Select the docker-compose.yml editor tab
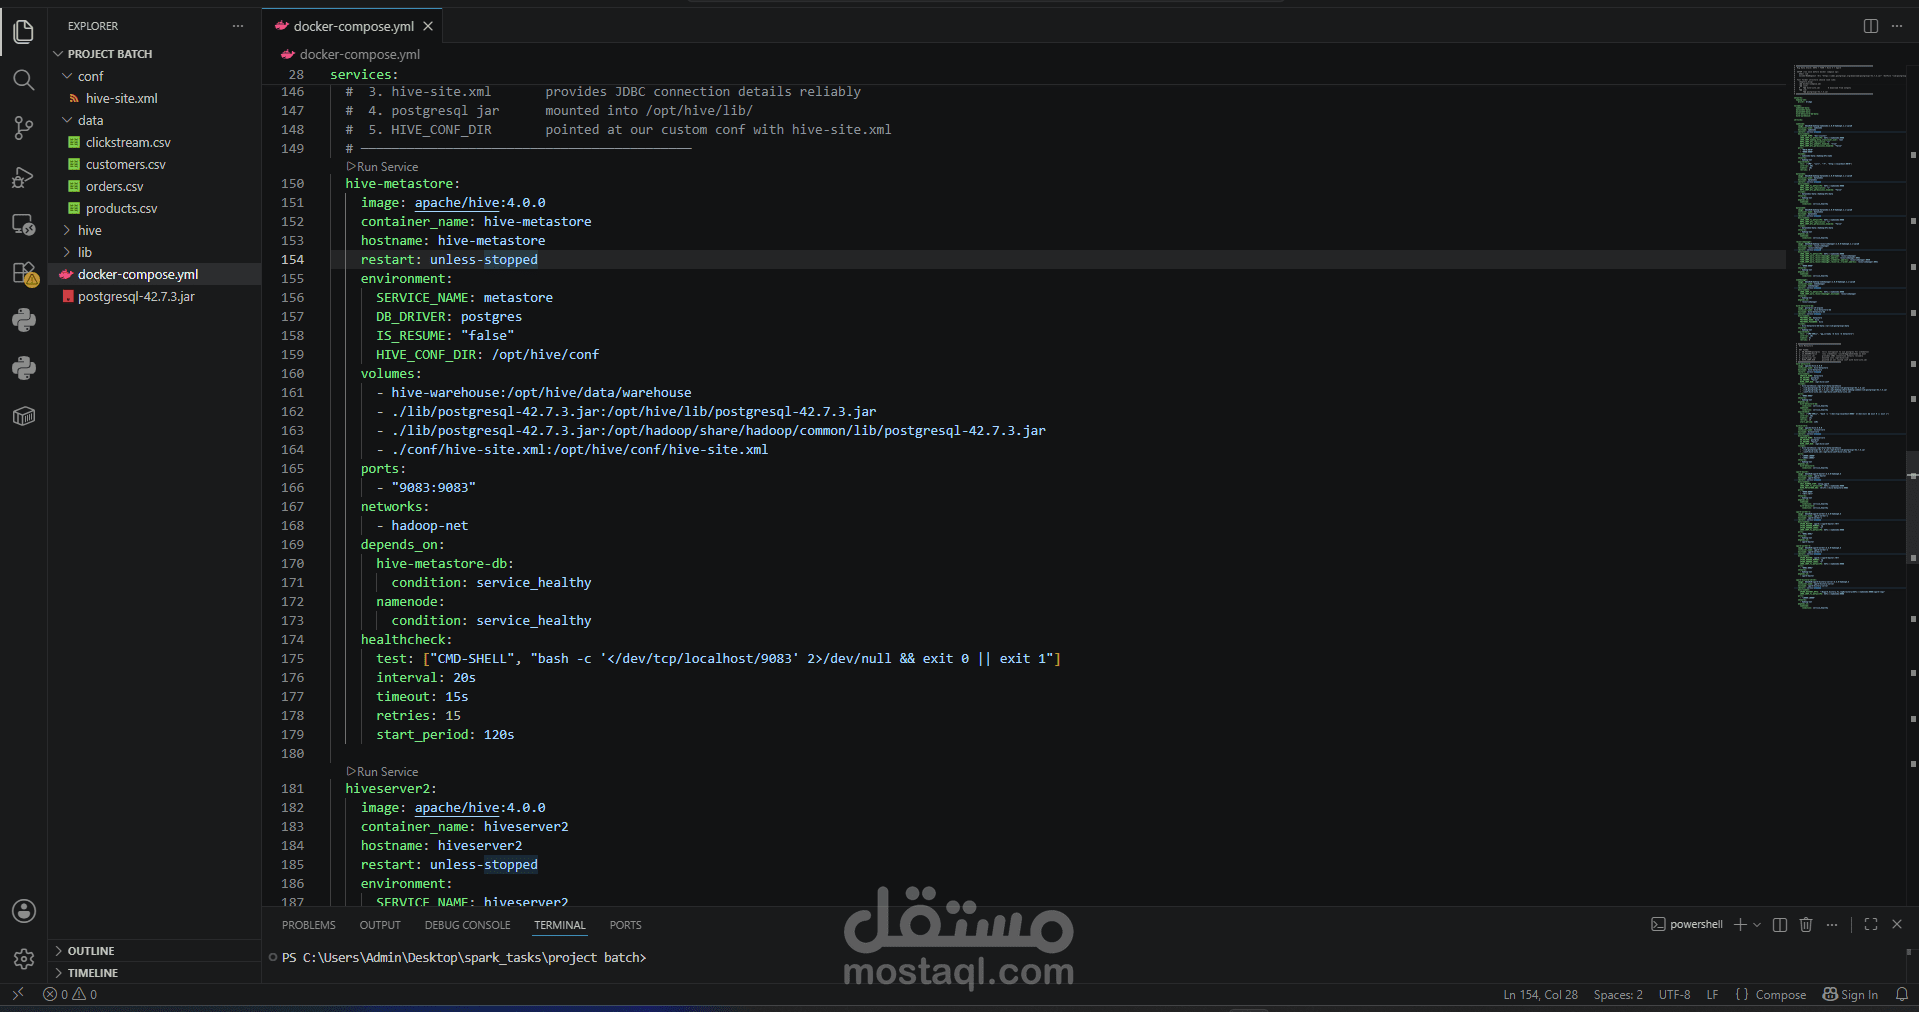This screenshot has height=1012, width=1919. point(352,26)
